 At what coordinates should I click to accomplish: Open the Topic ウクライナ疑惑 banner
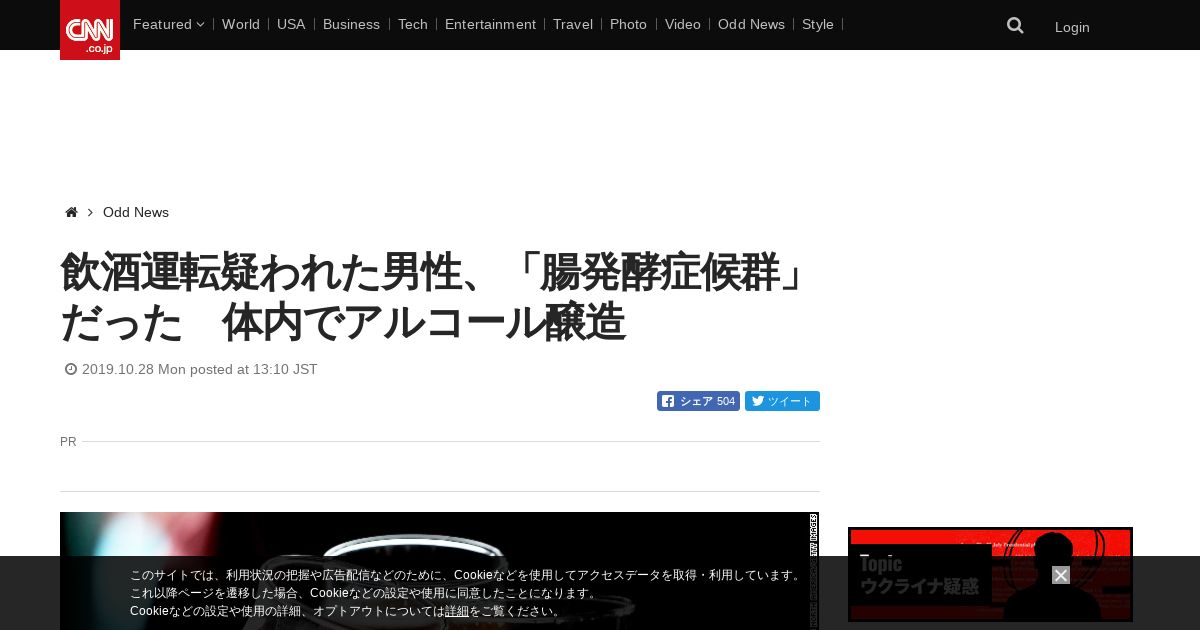point(990,574)
